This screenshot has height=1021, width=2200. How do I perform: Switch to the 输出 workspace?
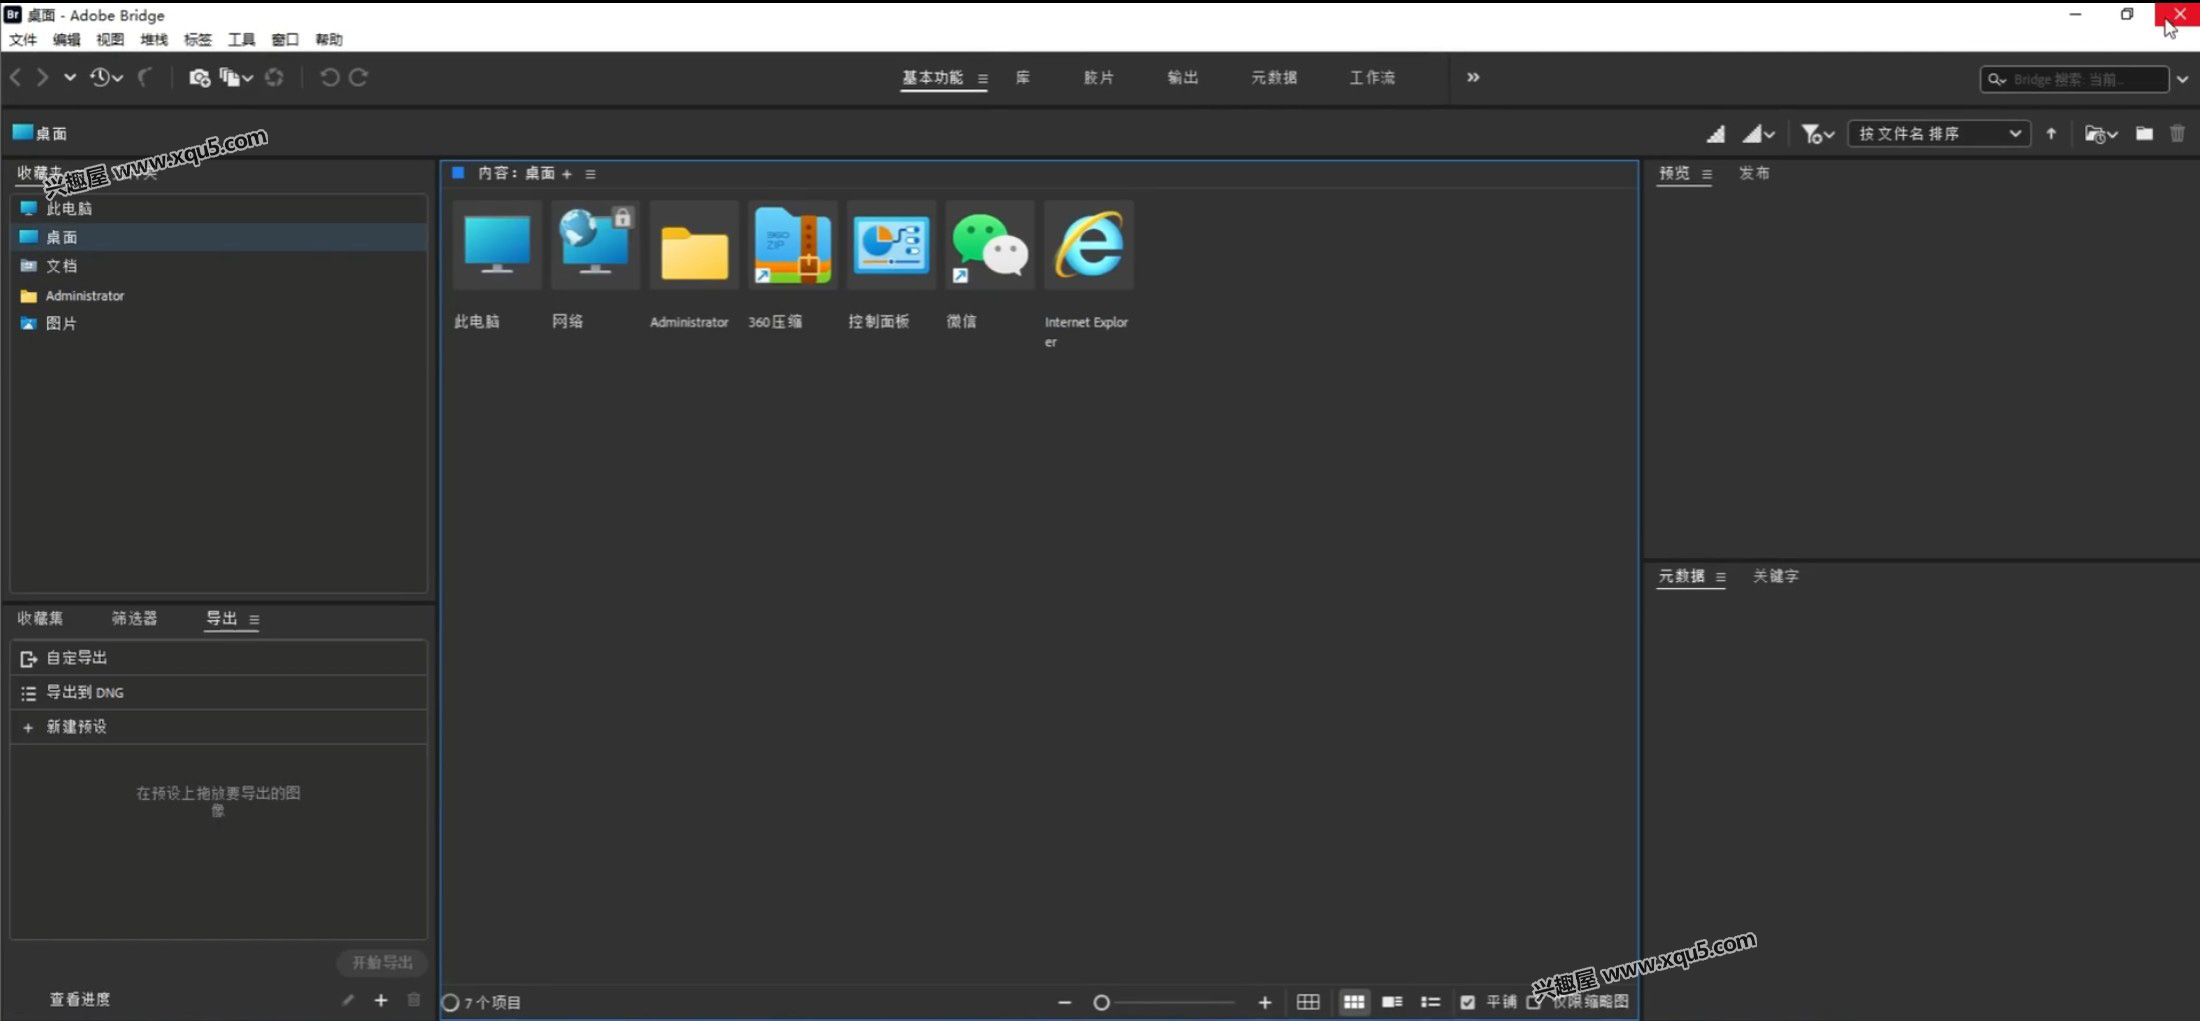click(1182, 77)
